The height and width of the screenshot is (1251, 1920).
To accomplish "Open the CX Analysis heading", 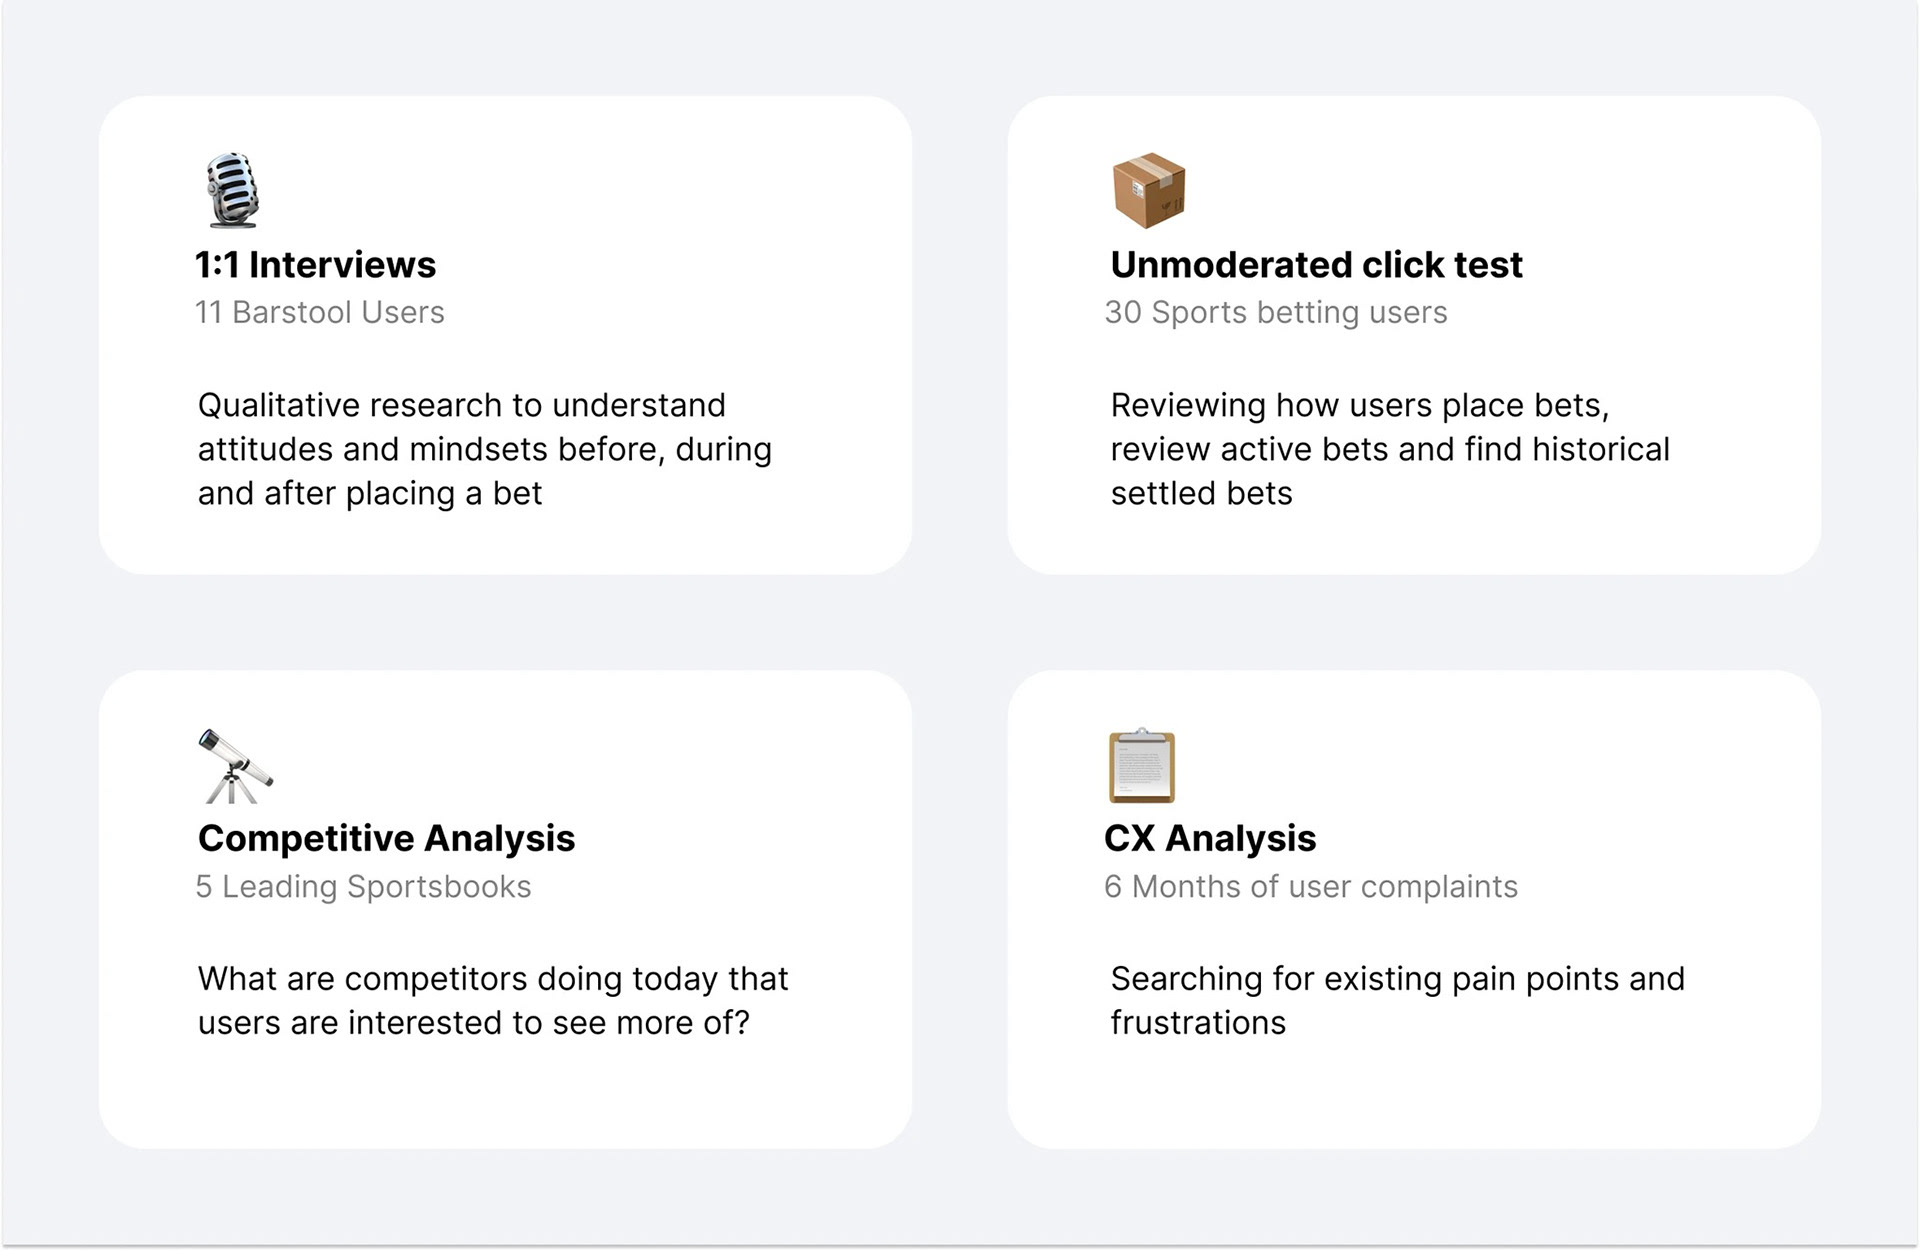I will (1210, 838).
